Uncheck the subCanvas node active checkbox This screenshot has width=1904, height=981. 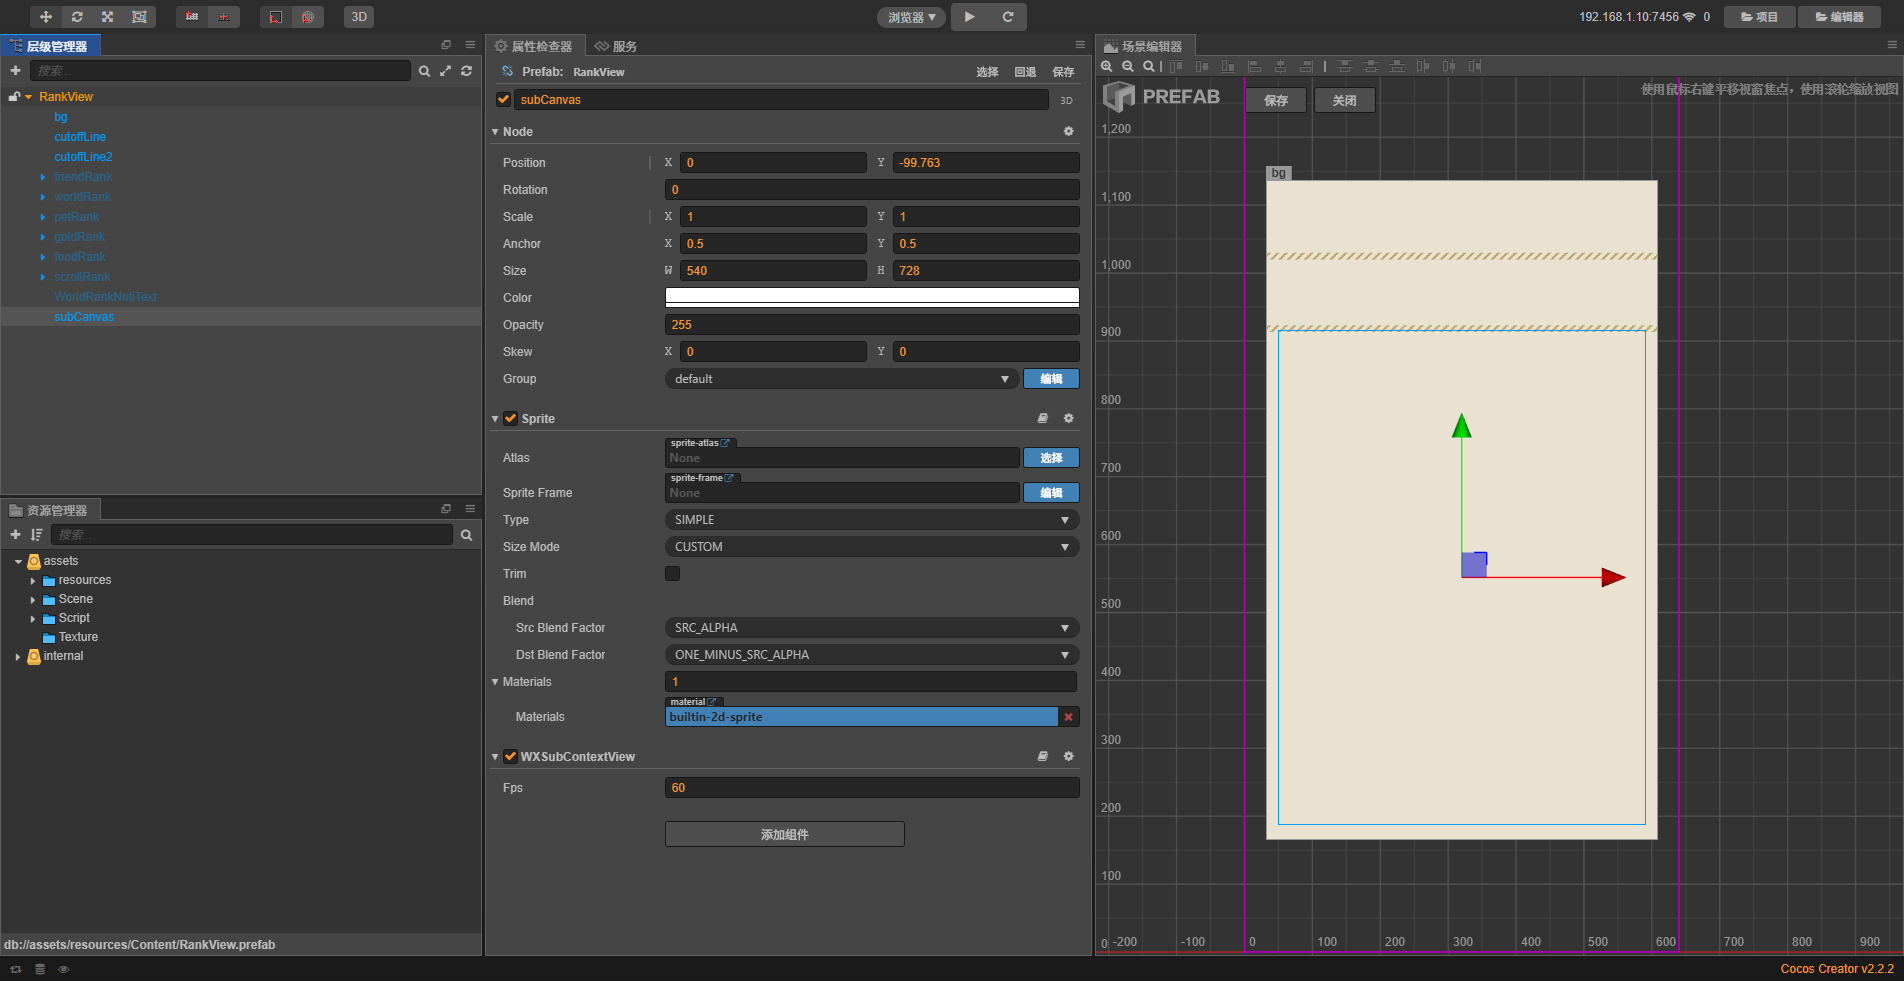pos(503,100)
